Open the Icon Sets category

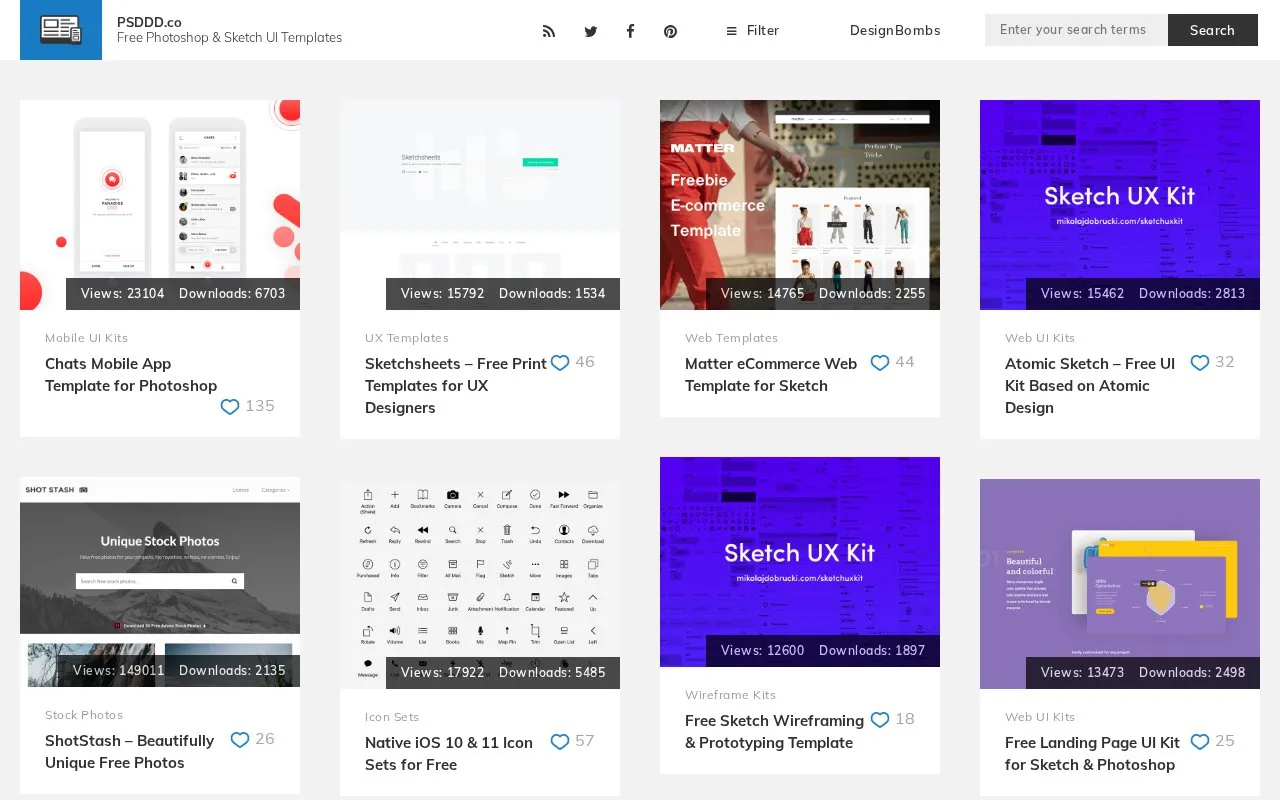[392, 717]
